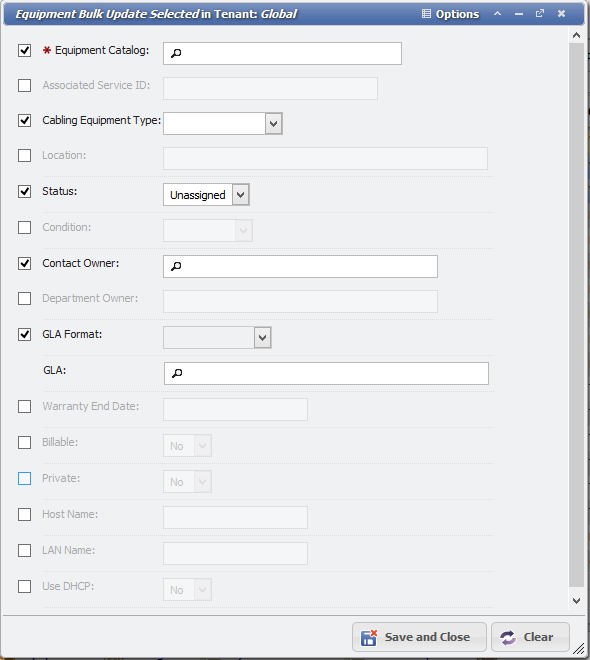Click the Save and Close button
This screenshot has height=660, width=590.
(x=419, y=637)
